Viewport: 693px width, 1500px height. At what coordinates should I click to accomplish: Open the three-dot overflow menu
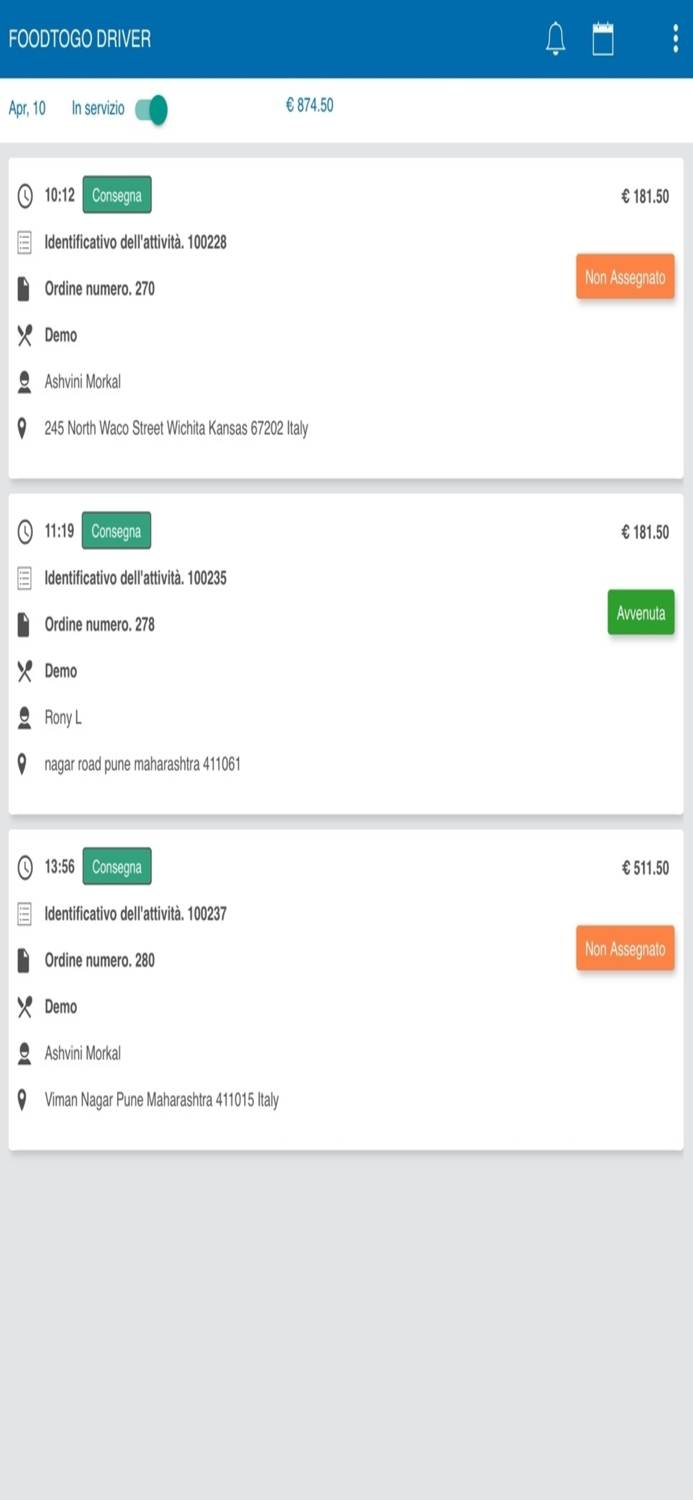pos(676,39)
